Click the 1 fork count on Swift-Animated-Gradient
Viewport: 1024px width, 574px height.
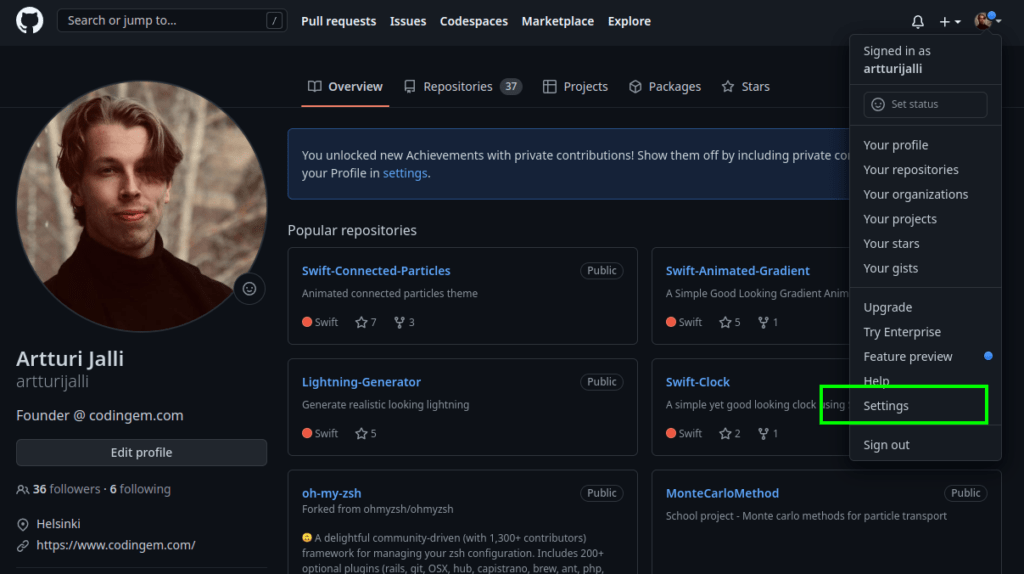768,322
